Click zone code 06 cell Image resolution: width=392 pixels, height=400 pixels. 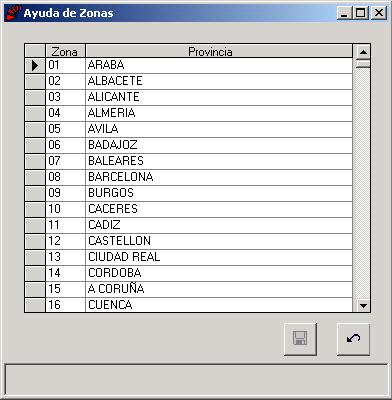pos(65,145)
